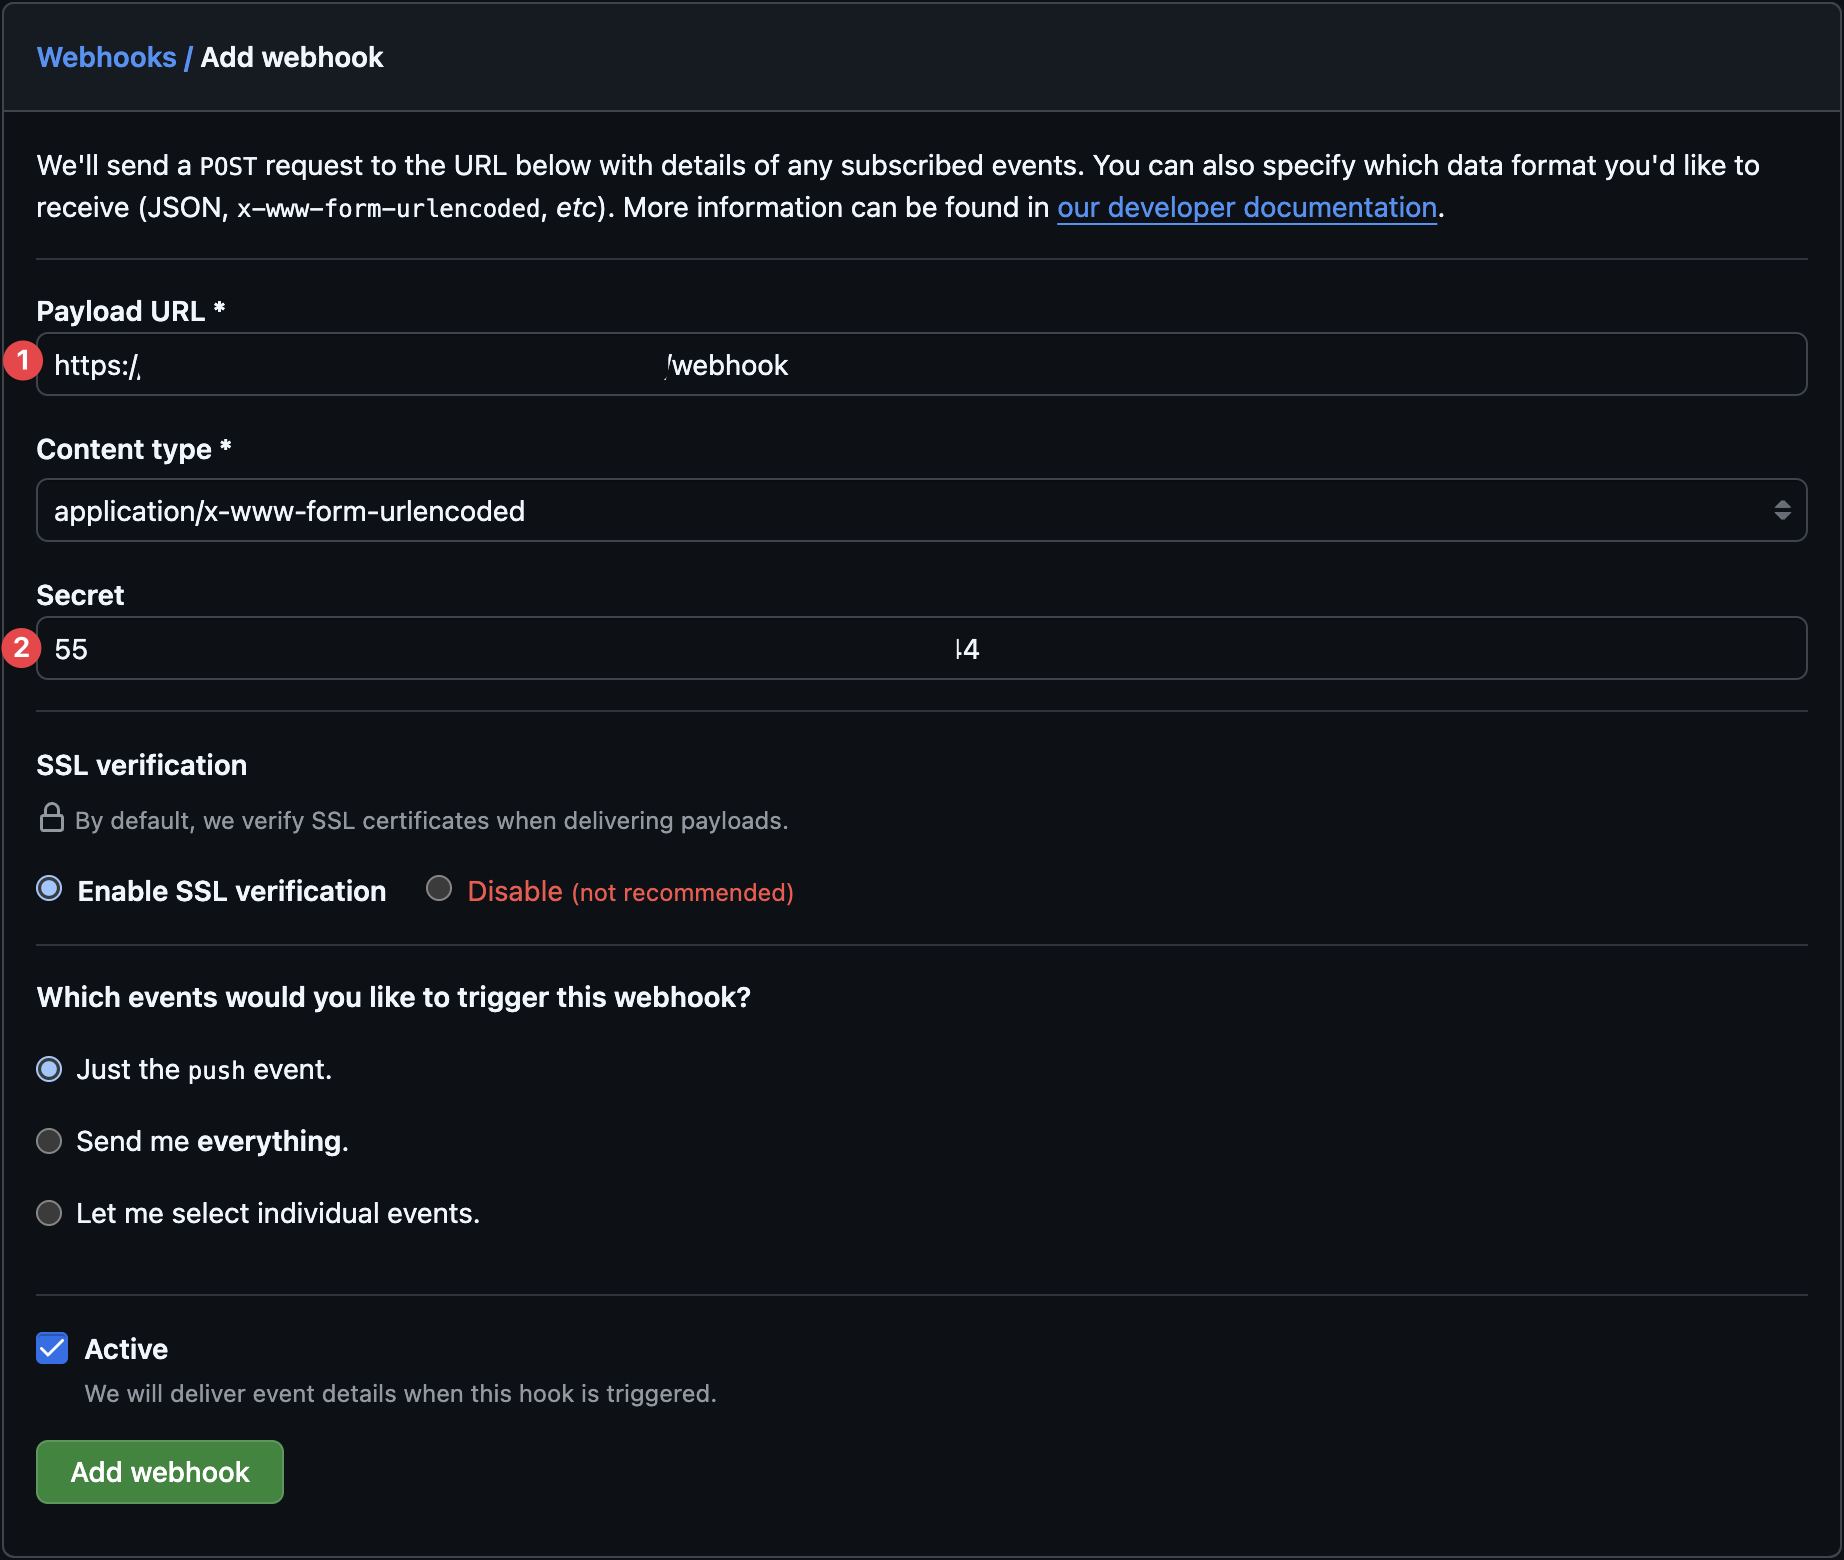Select Disable SSL verification radio button
The height and width of the screenshot is (1560, 1844).
click(x=439, y=888)
